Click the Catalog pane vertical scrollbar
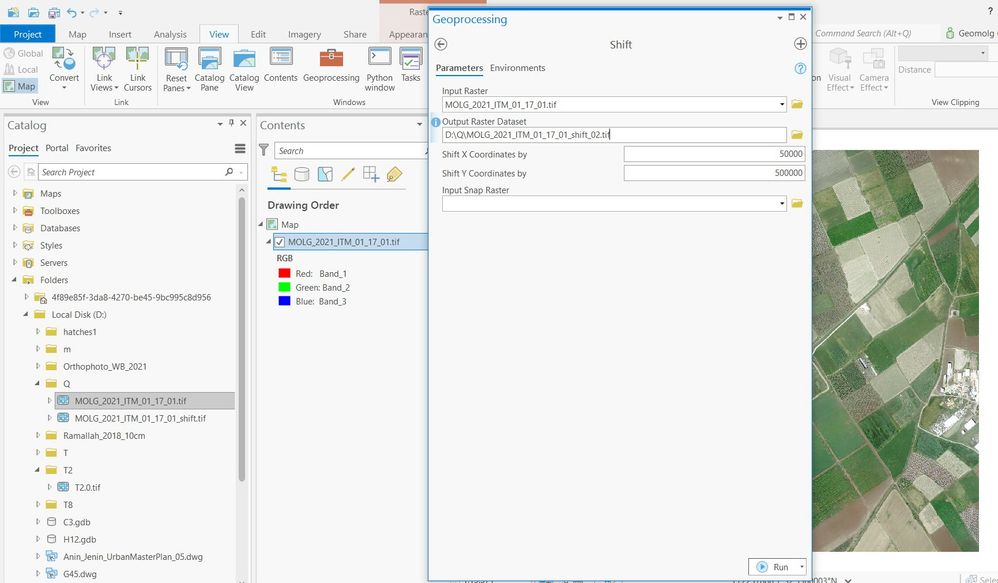998x583 pixels. (x=242, y=337)
